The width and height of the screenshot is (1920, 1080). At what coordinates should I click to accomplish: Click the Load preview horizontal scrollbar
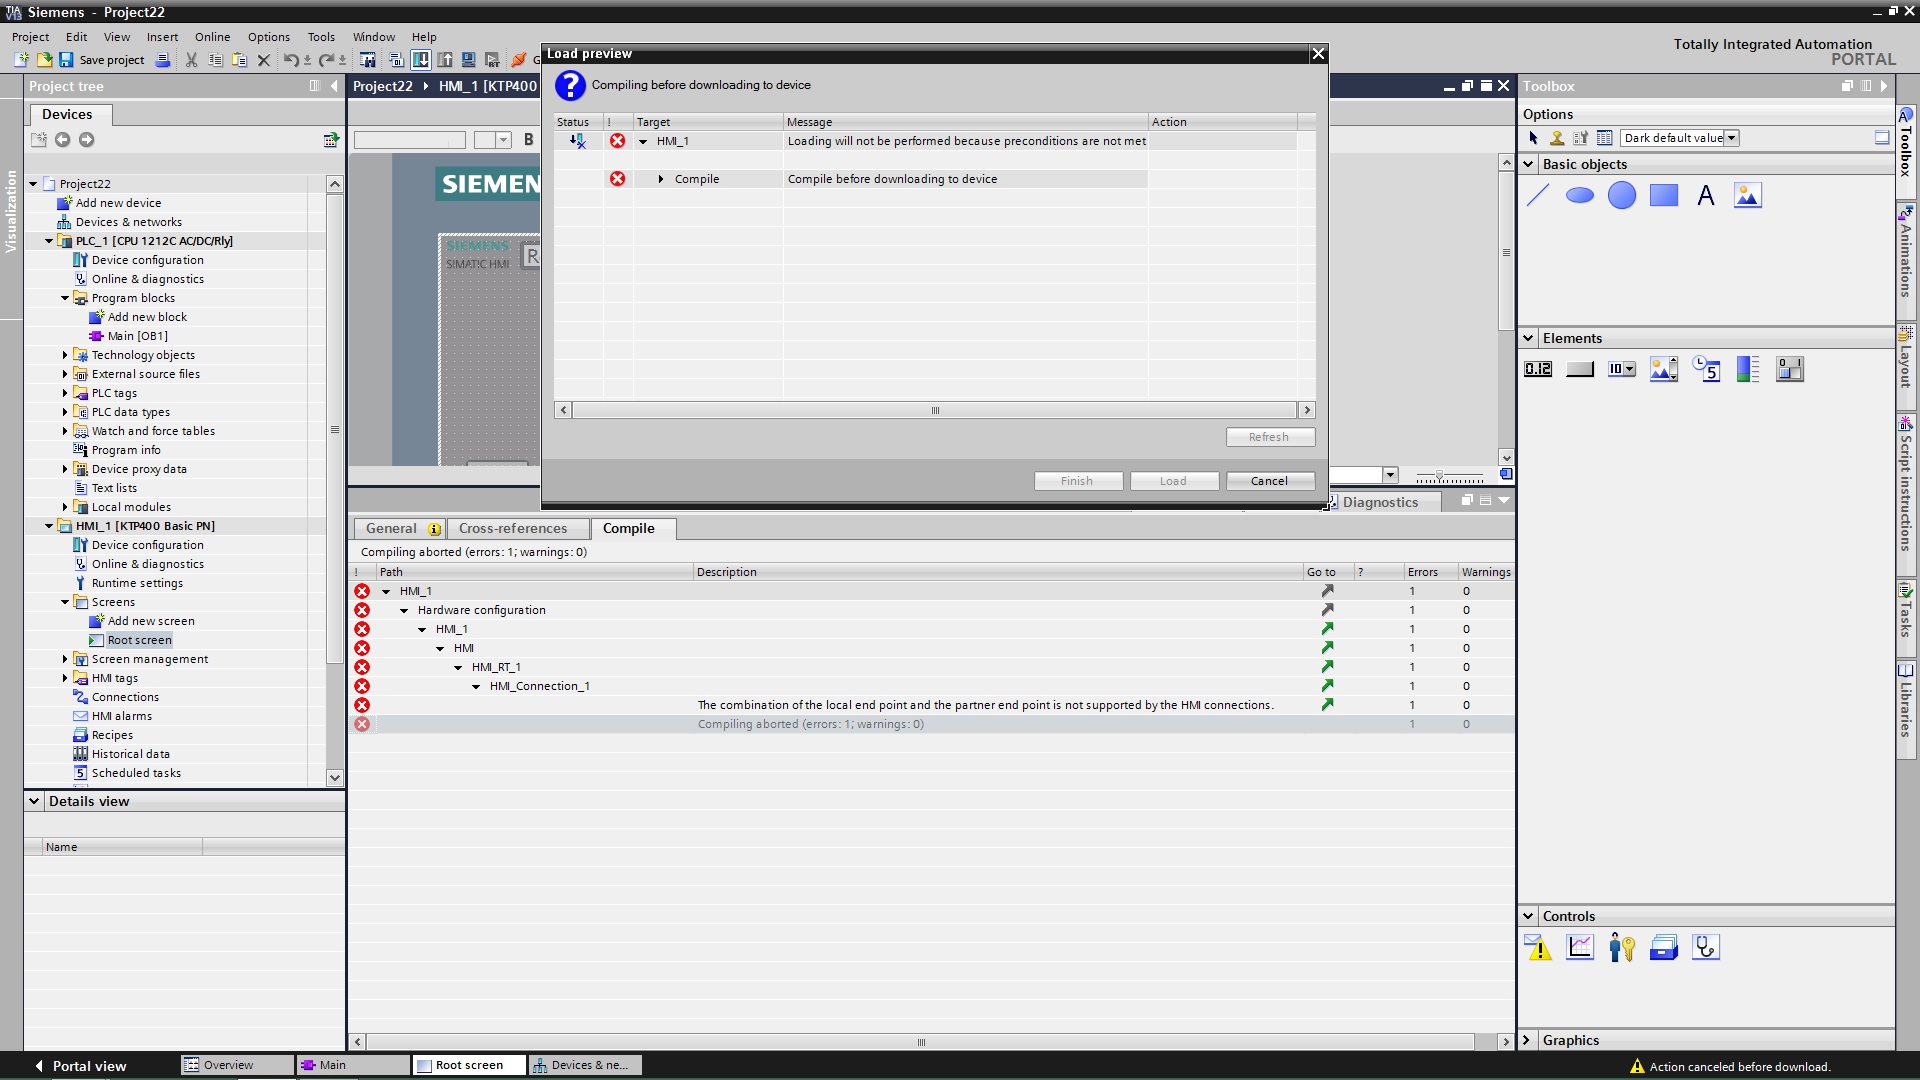click(935, 410)
